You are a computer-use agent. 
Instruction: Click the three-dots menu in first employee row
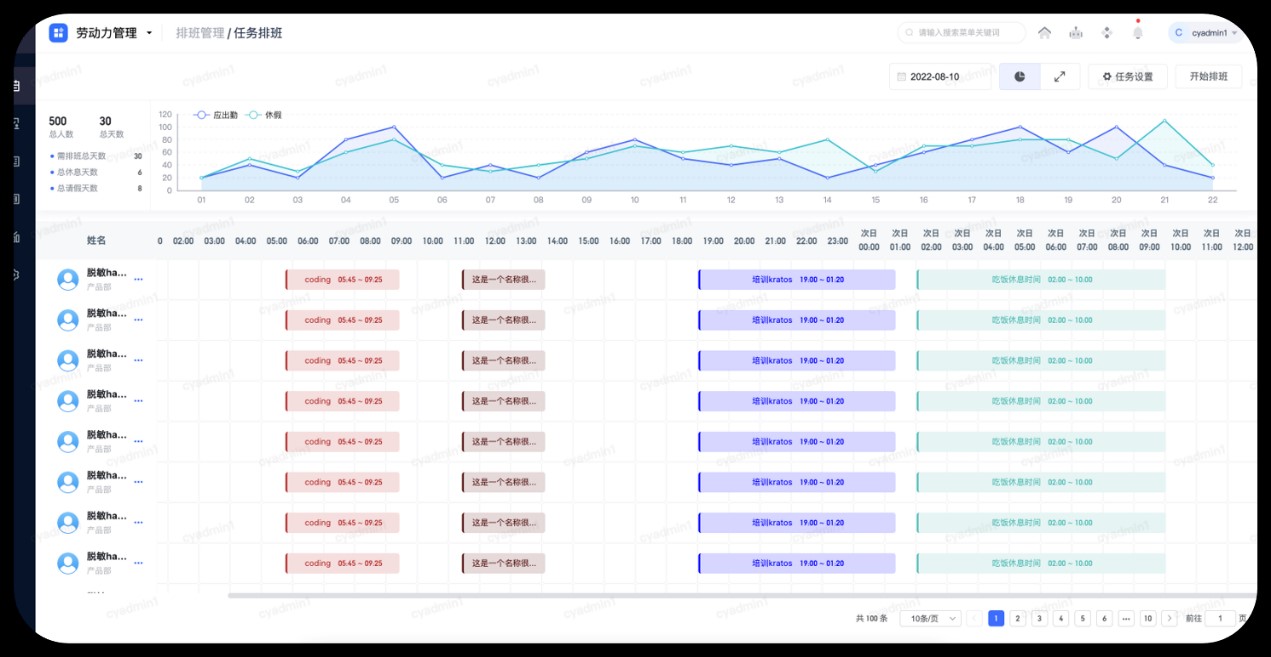pos(138,279)
